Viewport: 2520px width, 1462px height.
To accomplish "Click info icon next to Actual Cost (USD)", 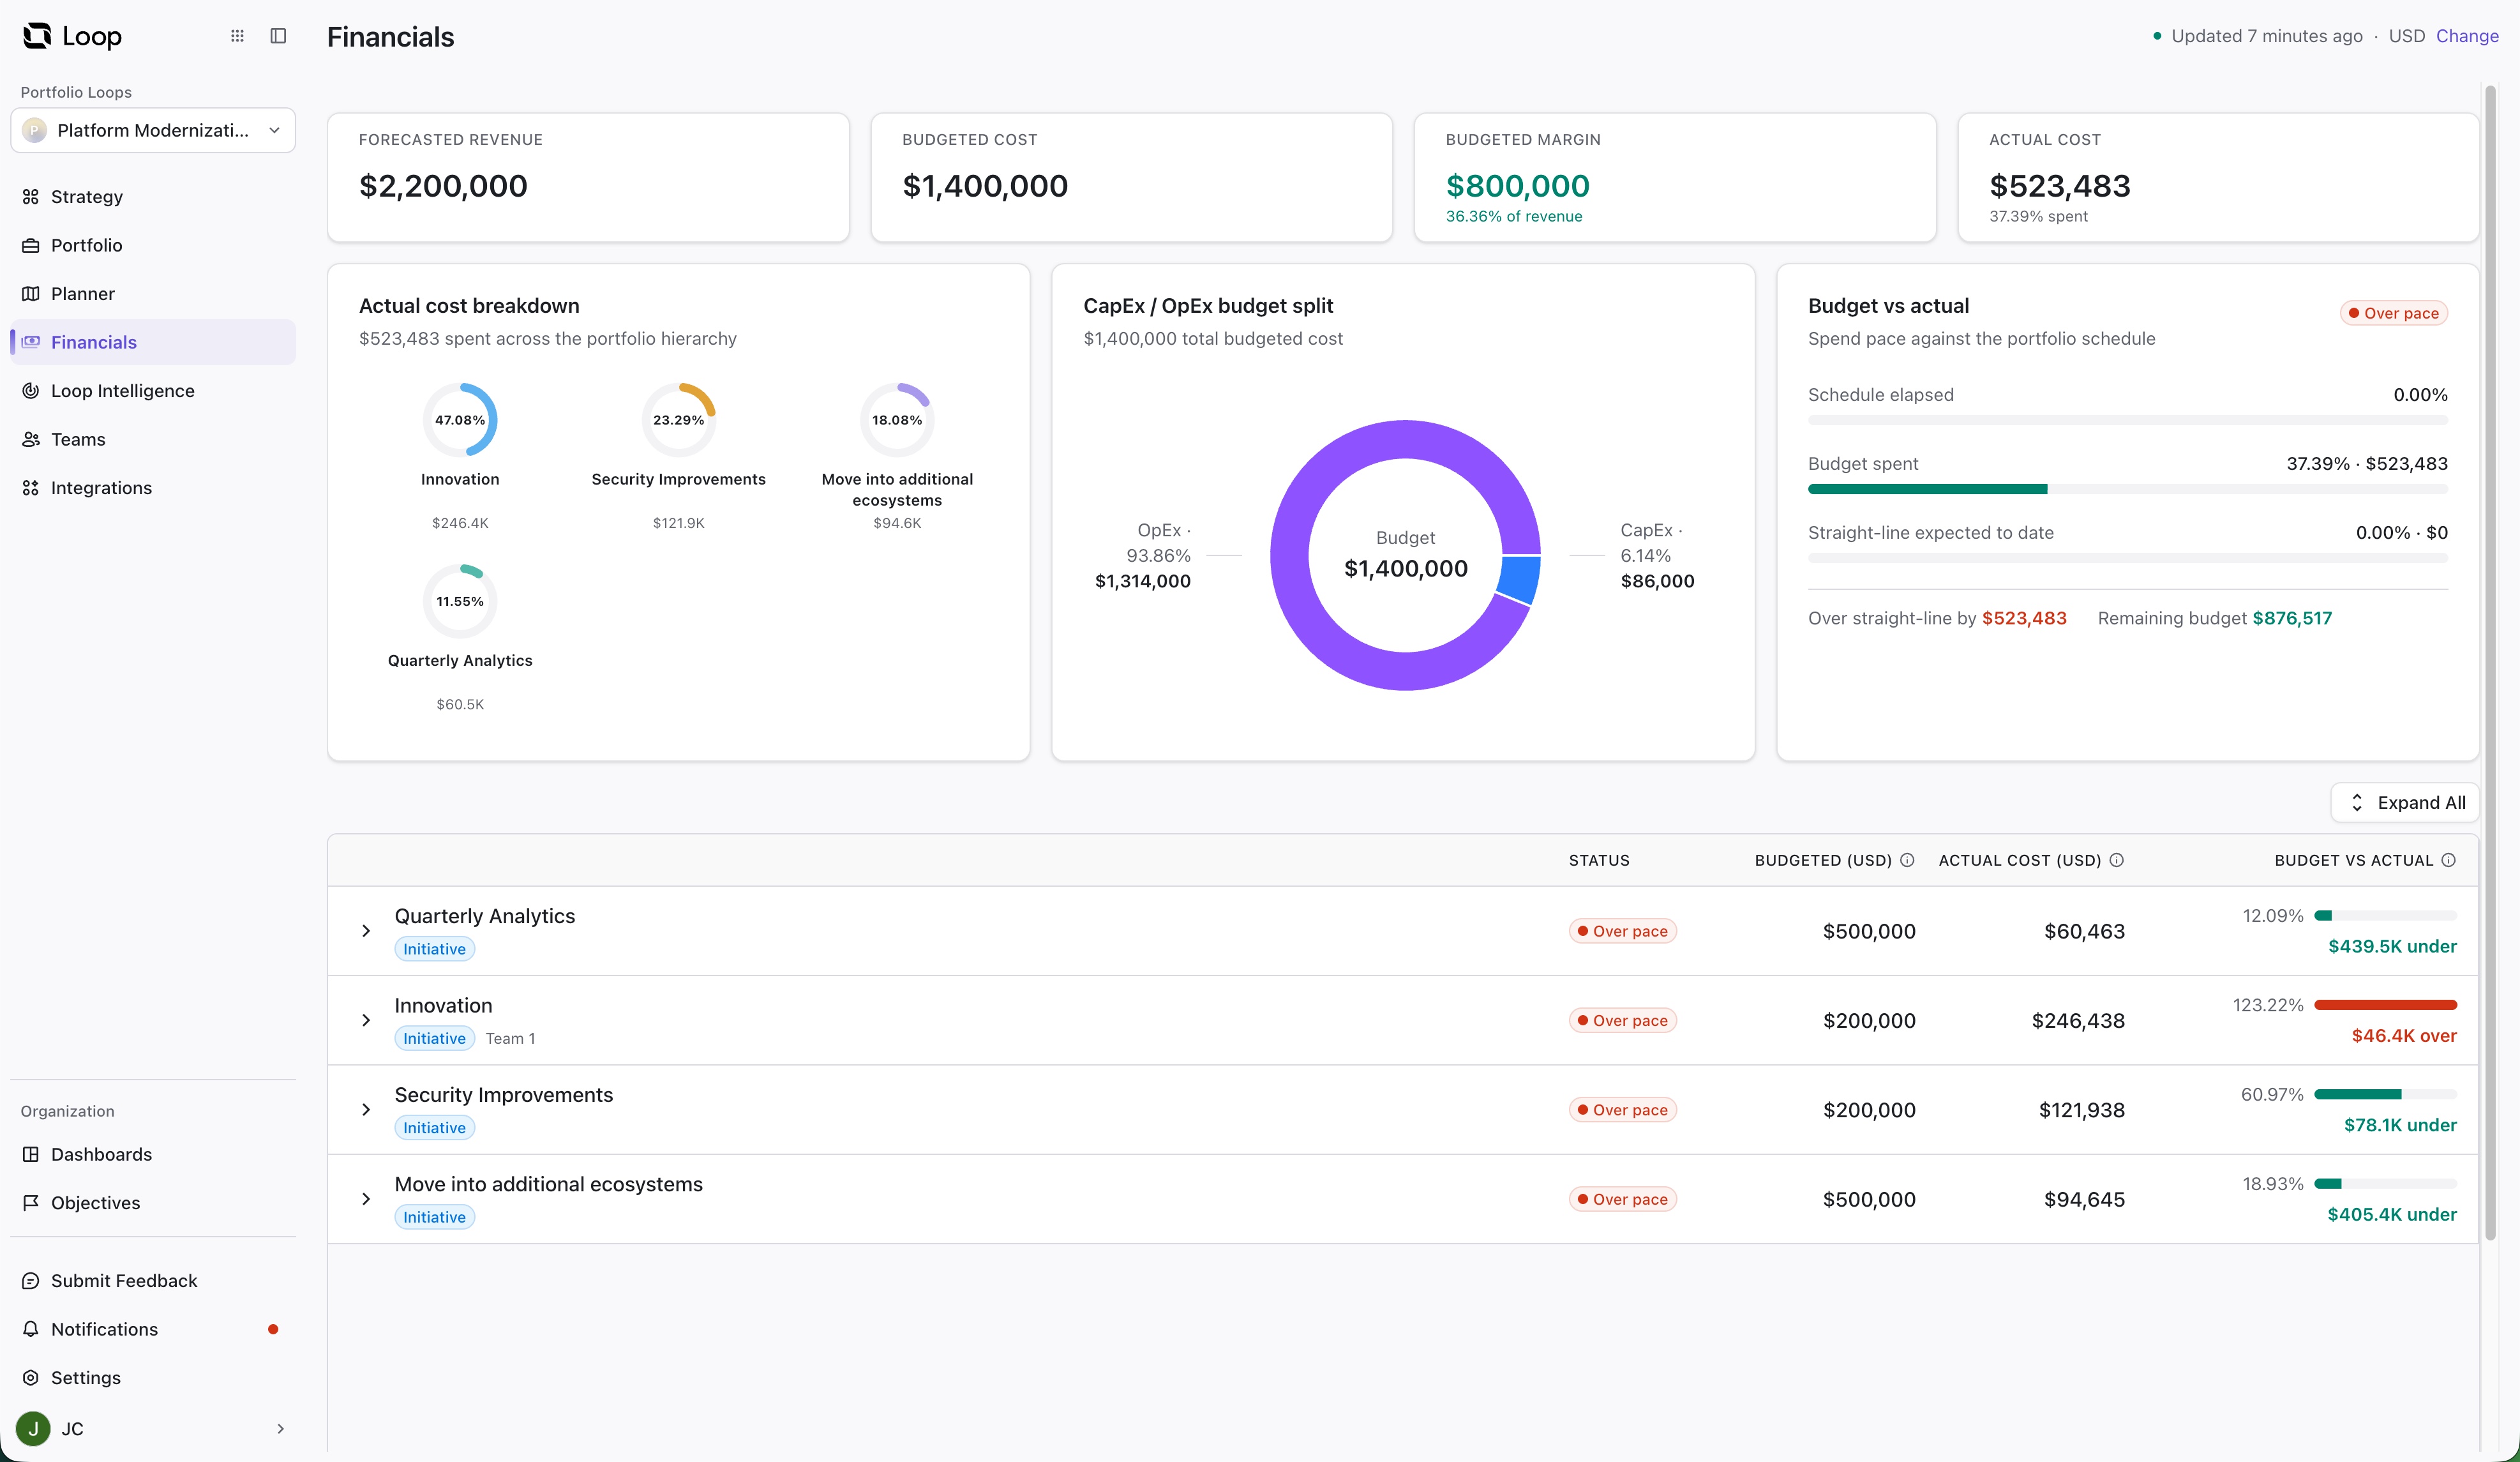I will pyautogui.click(x=2117, y=860).
